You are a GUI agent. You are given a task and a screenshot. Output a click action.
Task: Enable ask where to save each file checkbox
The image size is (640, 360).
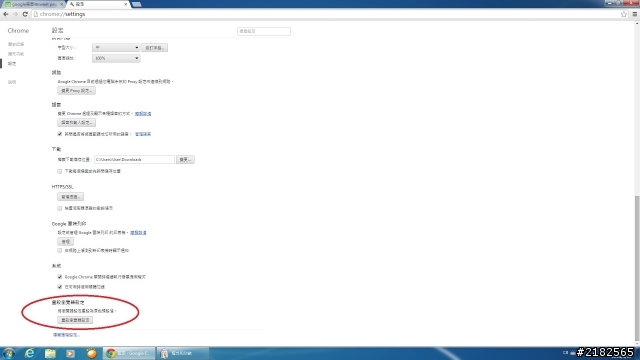point(60,171)
